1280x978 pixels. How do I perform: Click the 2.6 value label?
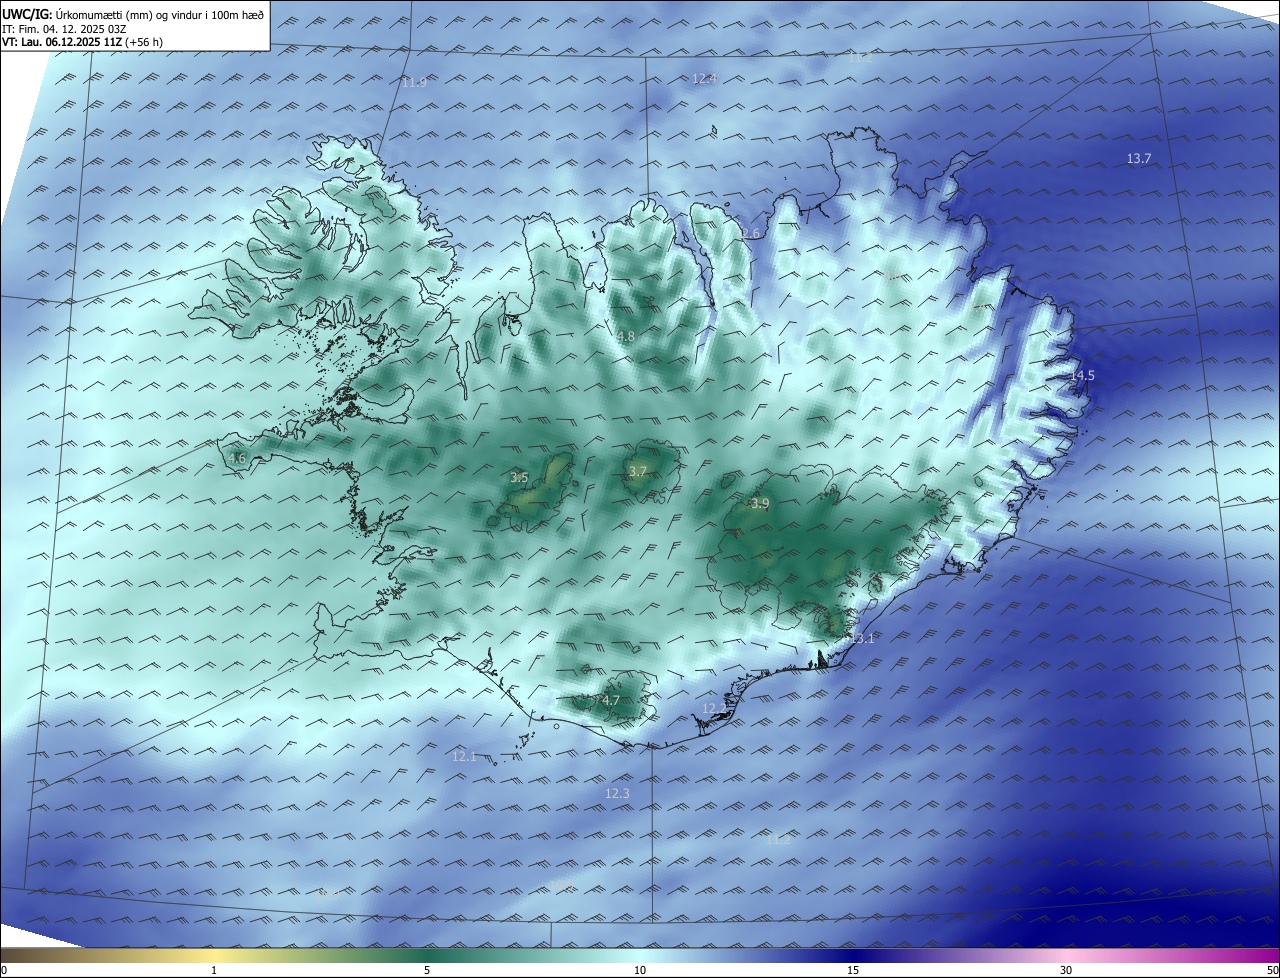tap(751, 234)
